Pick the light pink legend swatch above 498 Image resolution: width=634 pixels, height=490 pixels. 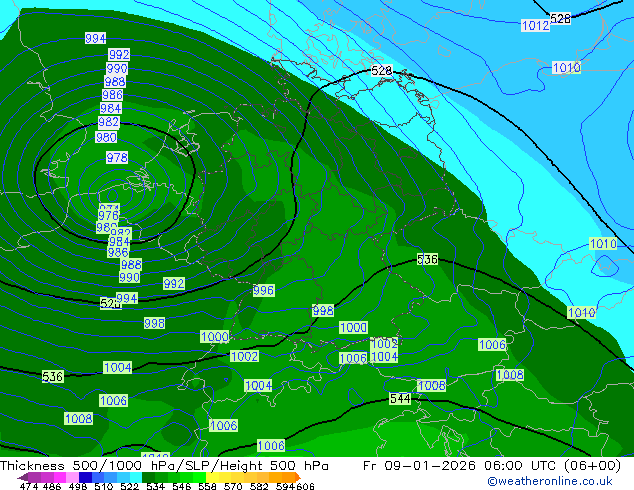pos(72,477)
